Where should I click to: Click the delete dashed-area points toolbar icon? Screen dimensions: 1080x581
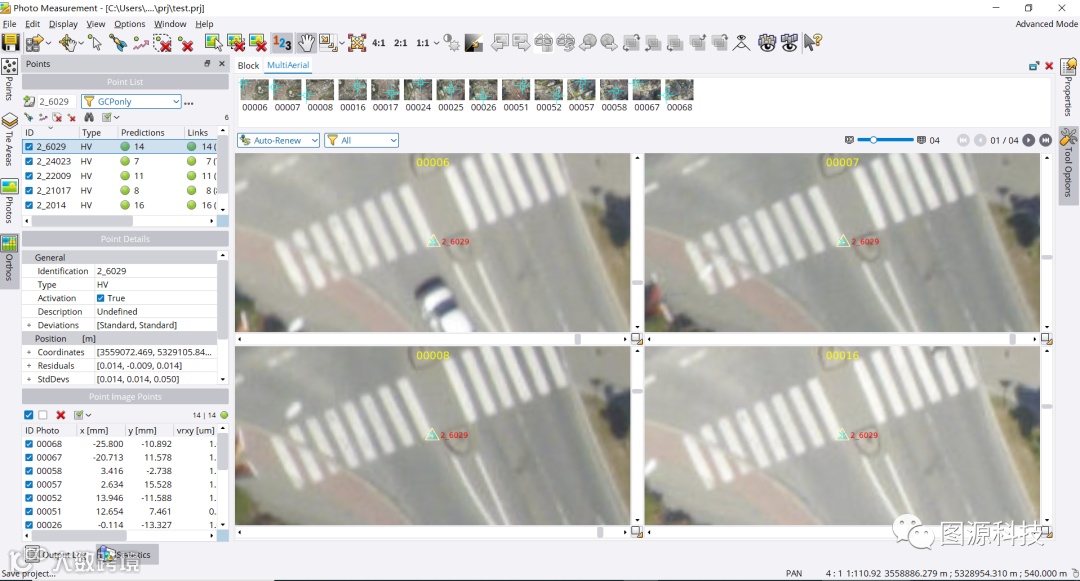[163, 43]
